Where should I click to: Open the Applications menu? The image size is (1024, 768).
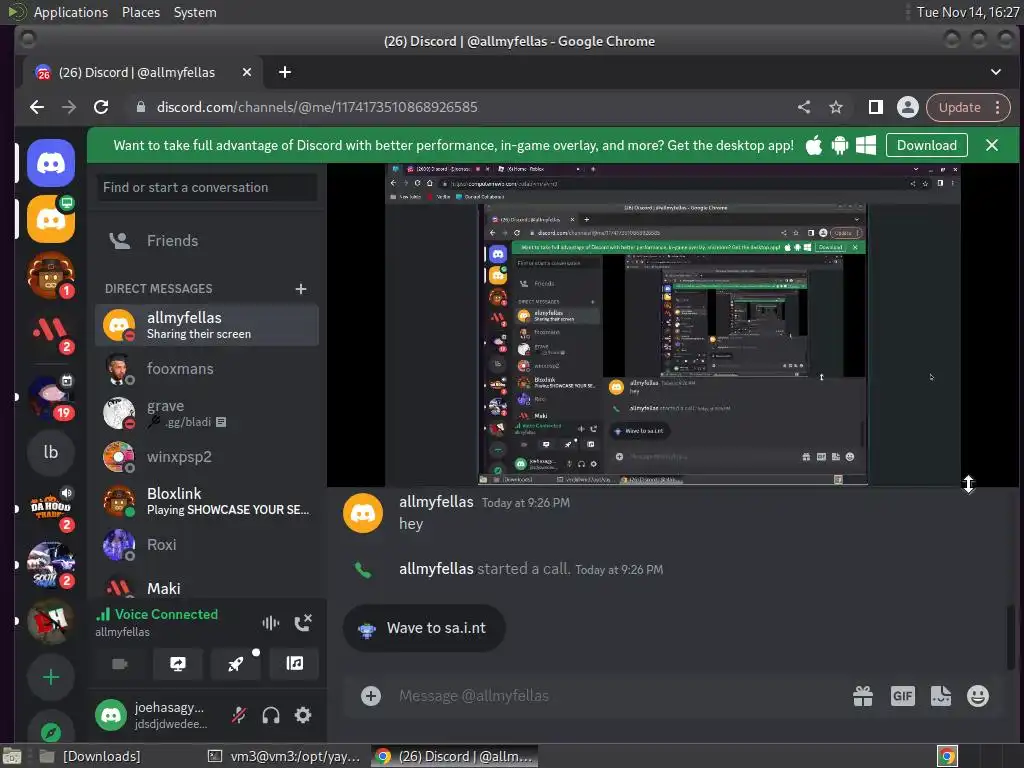[71, 12]
